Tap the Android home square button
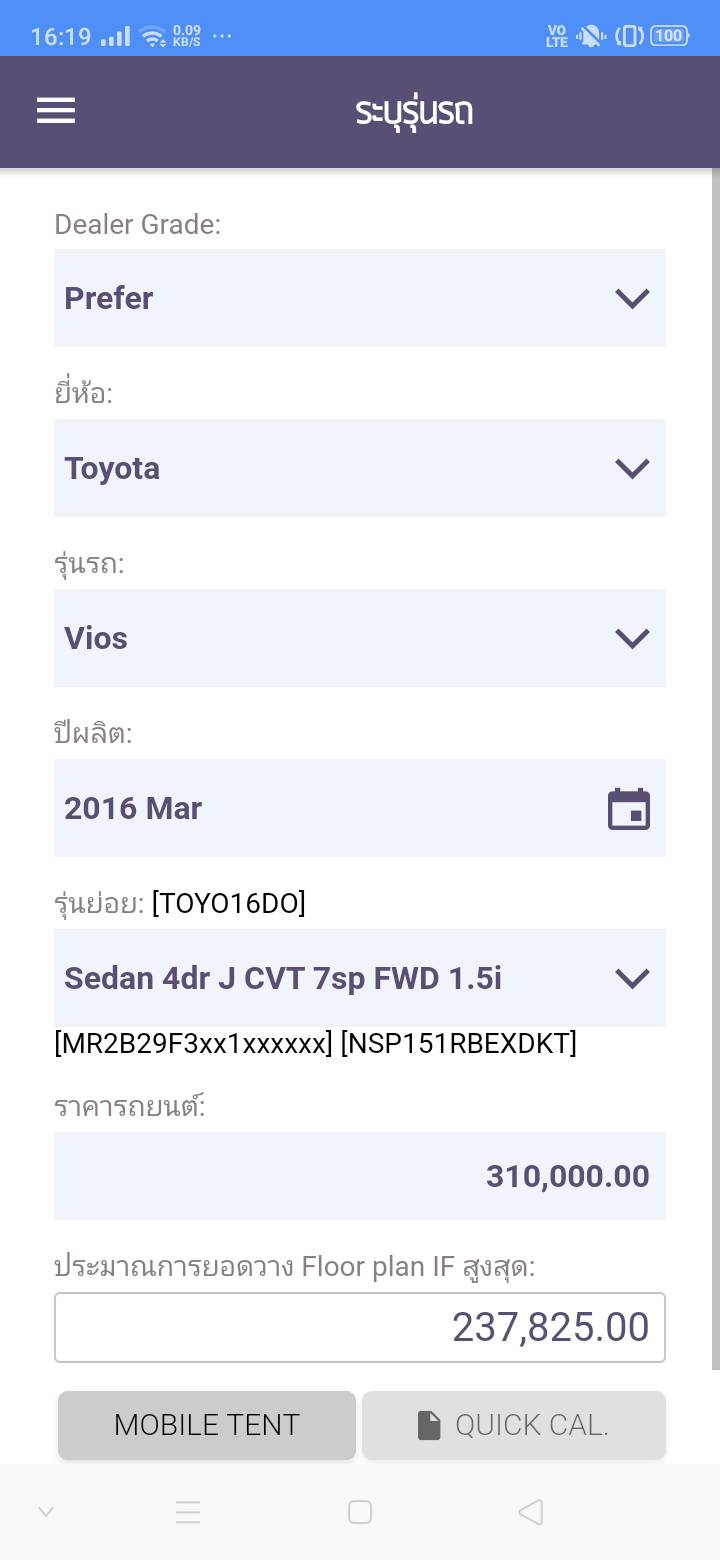720x1560 pixels. click(x=360, y=1512)
